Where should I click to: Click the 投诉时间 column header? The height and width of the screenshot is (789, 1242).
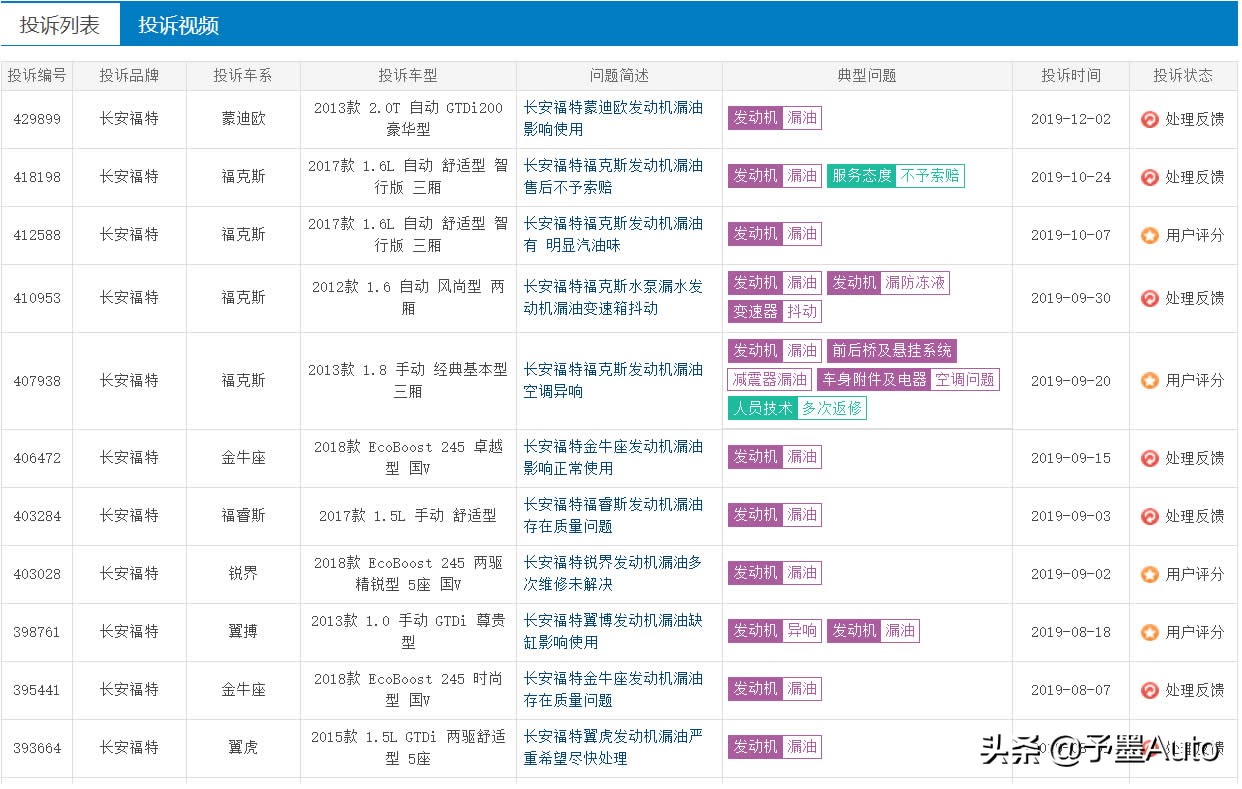point(1070,76)
